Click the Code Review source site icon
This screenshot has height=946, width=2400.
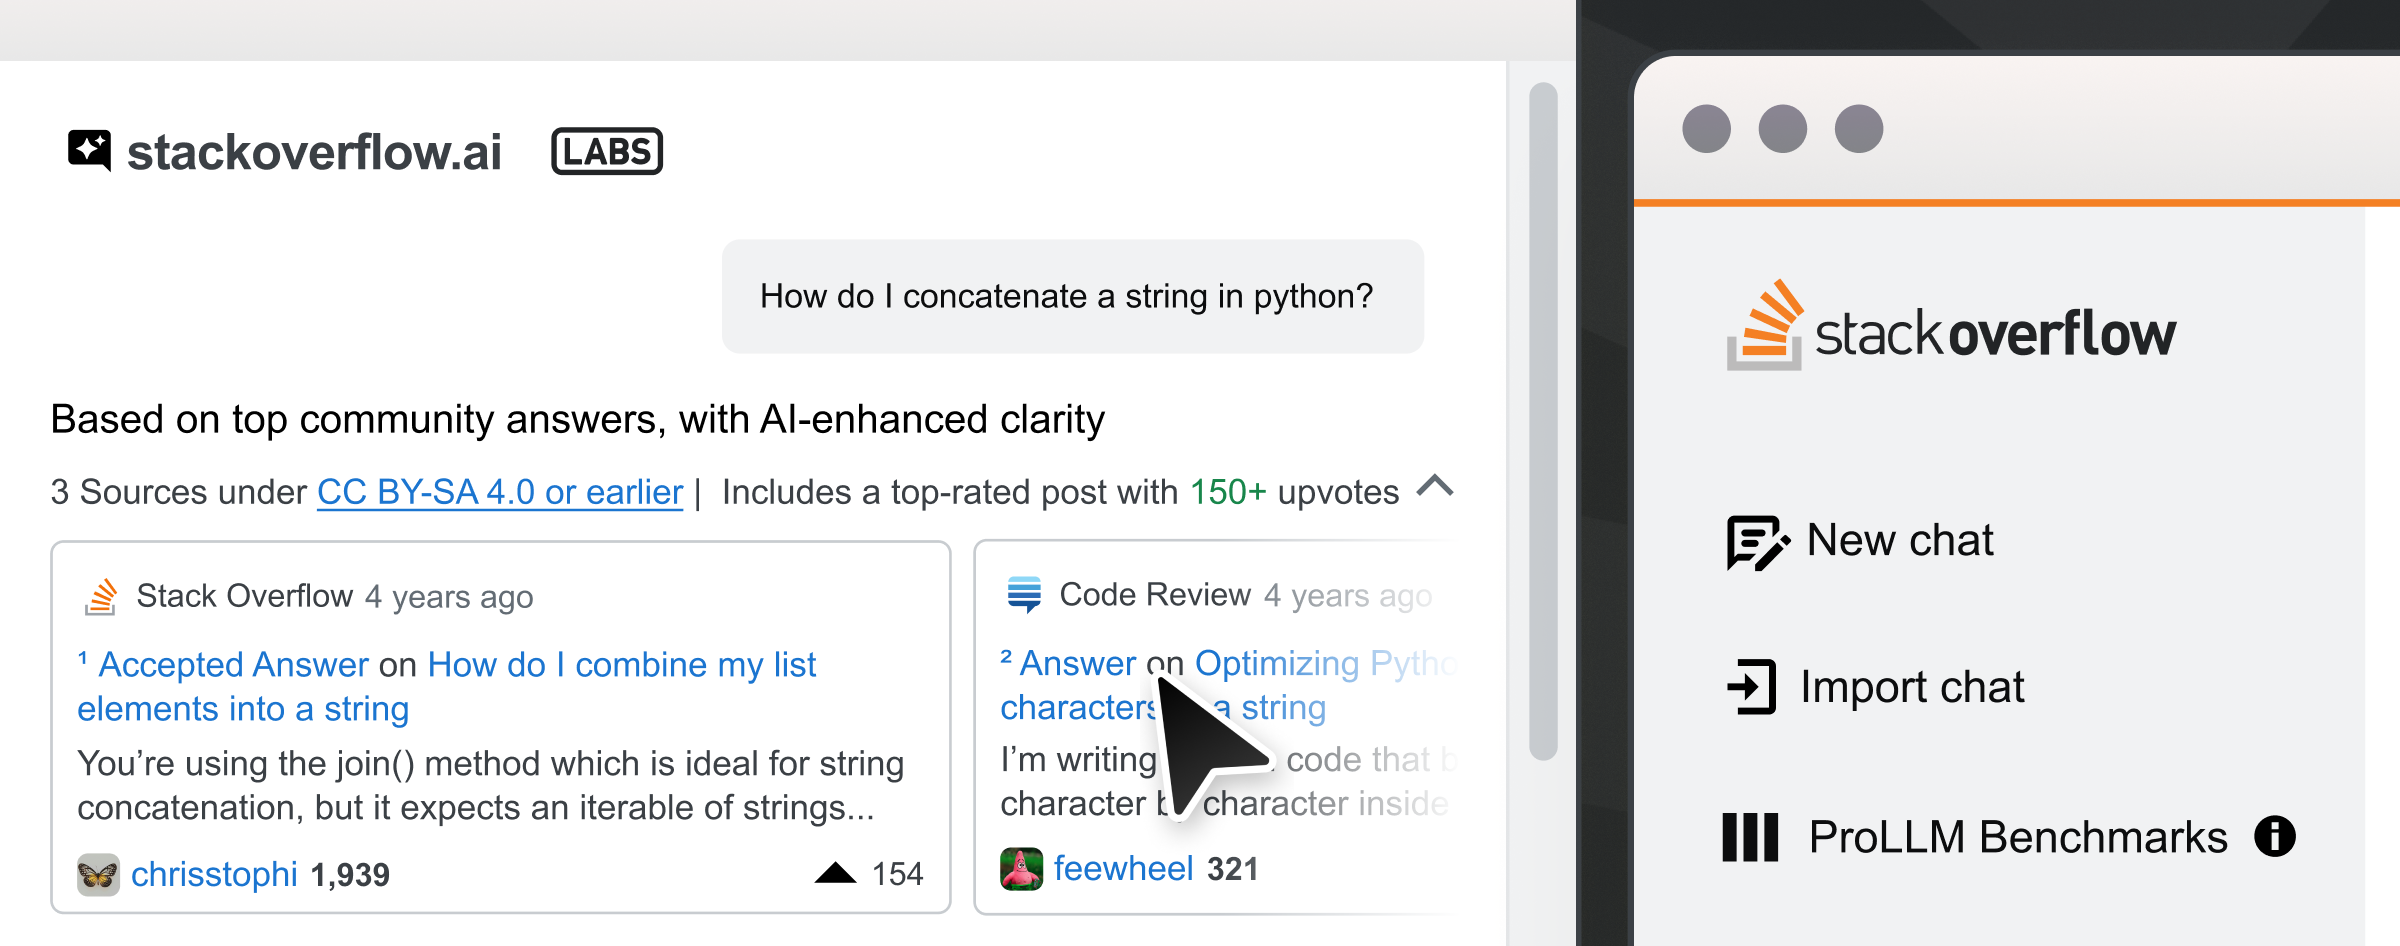point(1024,594)
